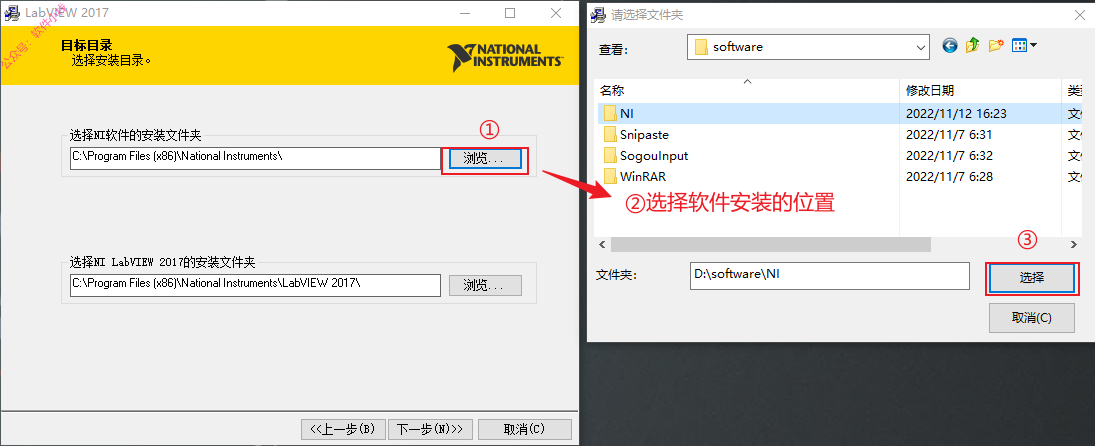This screenshot has height=446, width=1095.
Task: Click the SogouInput folder icon
Action: [x=610, y=156]
